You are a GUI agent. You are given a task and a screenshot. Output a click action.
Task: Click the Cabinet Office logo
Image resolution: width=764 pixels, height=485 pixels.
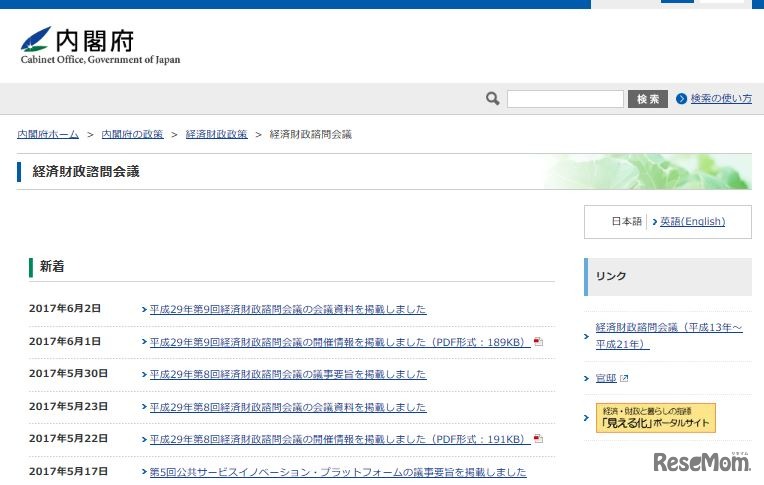[100, 45]
